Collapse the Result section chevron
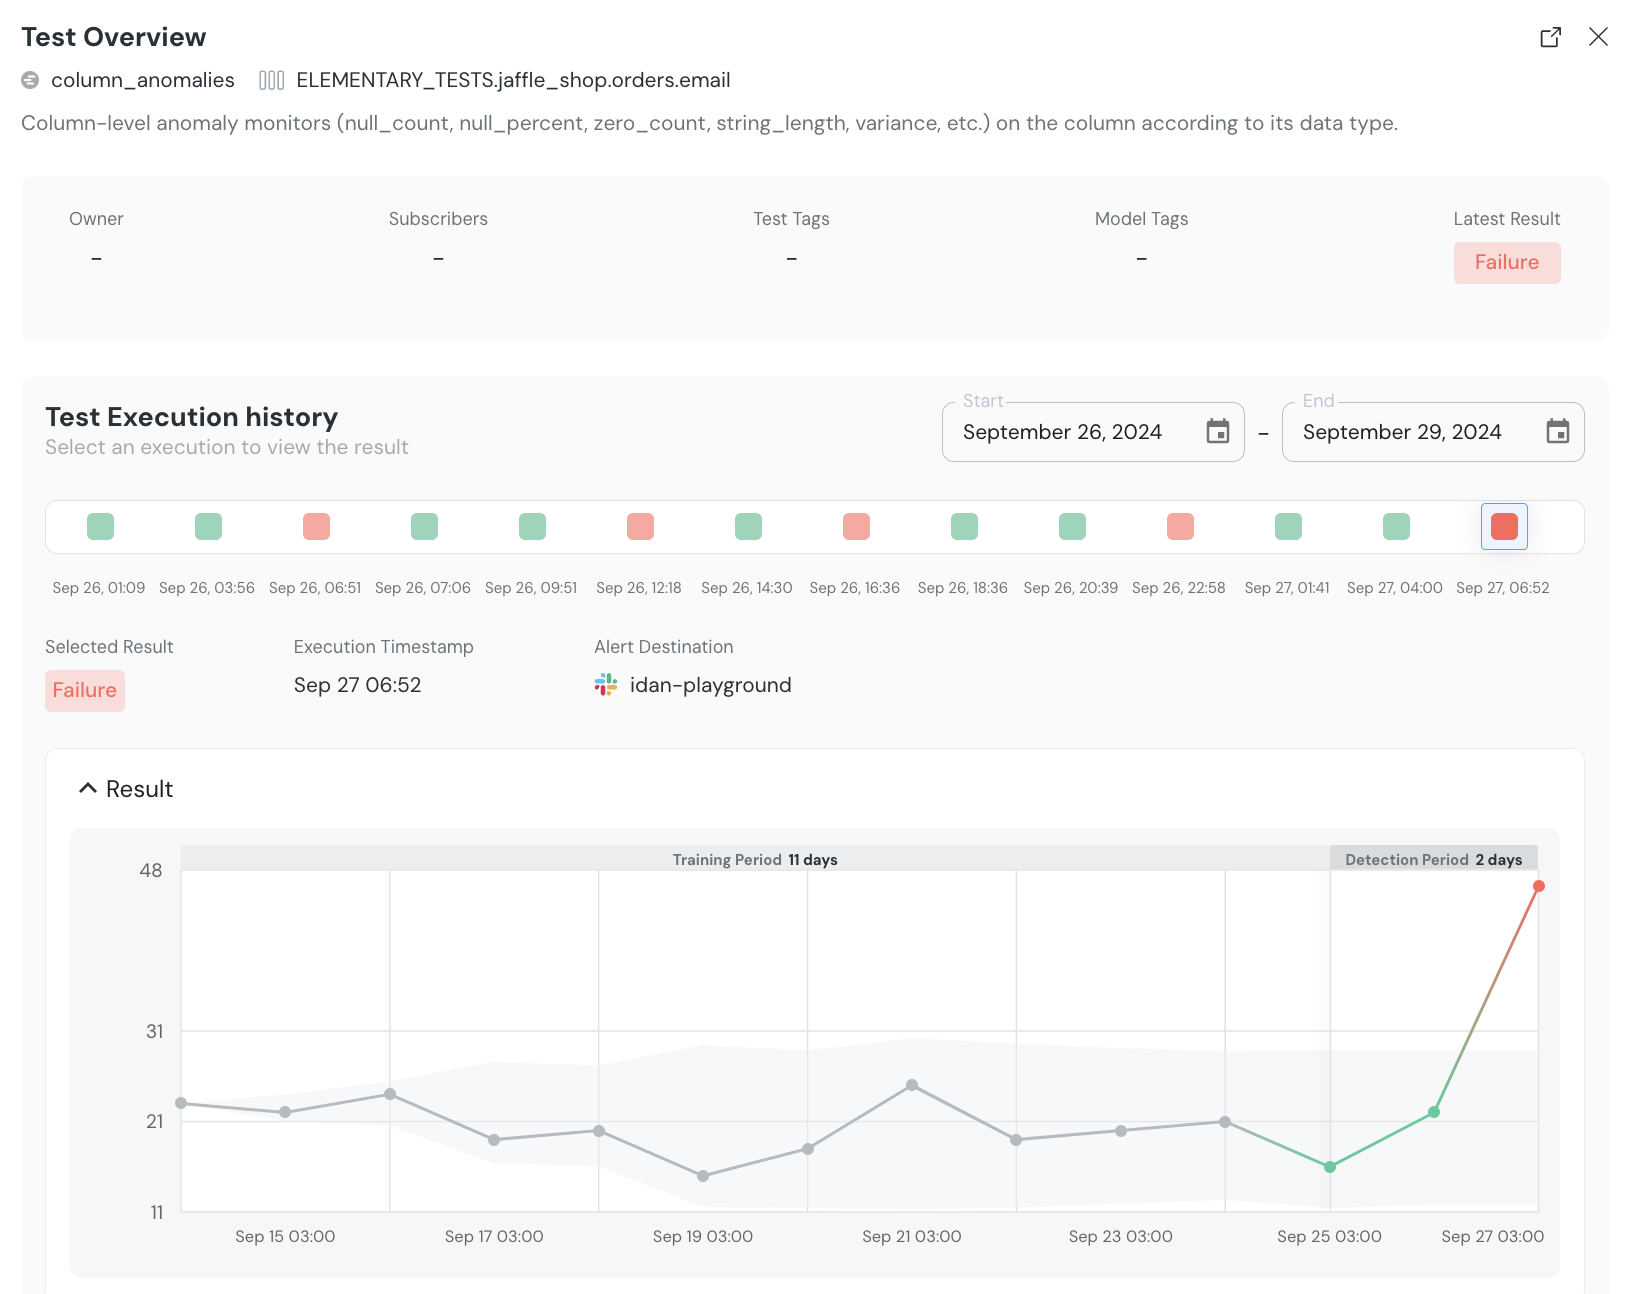The height and width of the screenshot is (1294, 1636). [88, 789]
